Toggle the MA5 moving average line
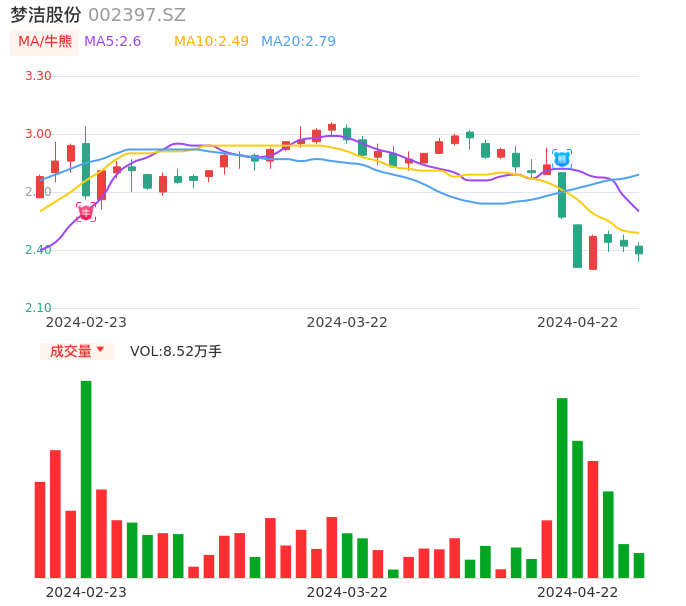Screen dimensions: 686x606 point(112,42)
